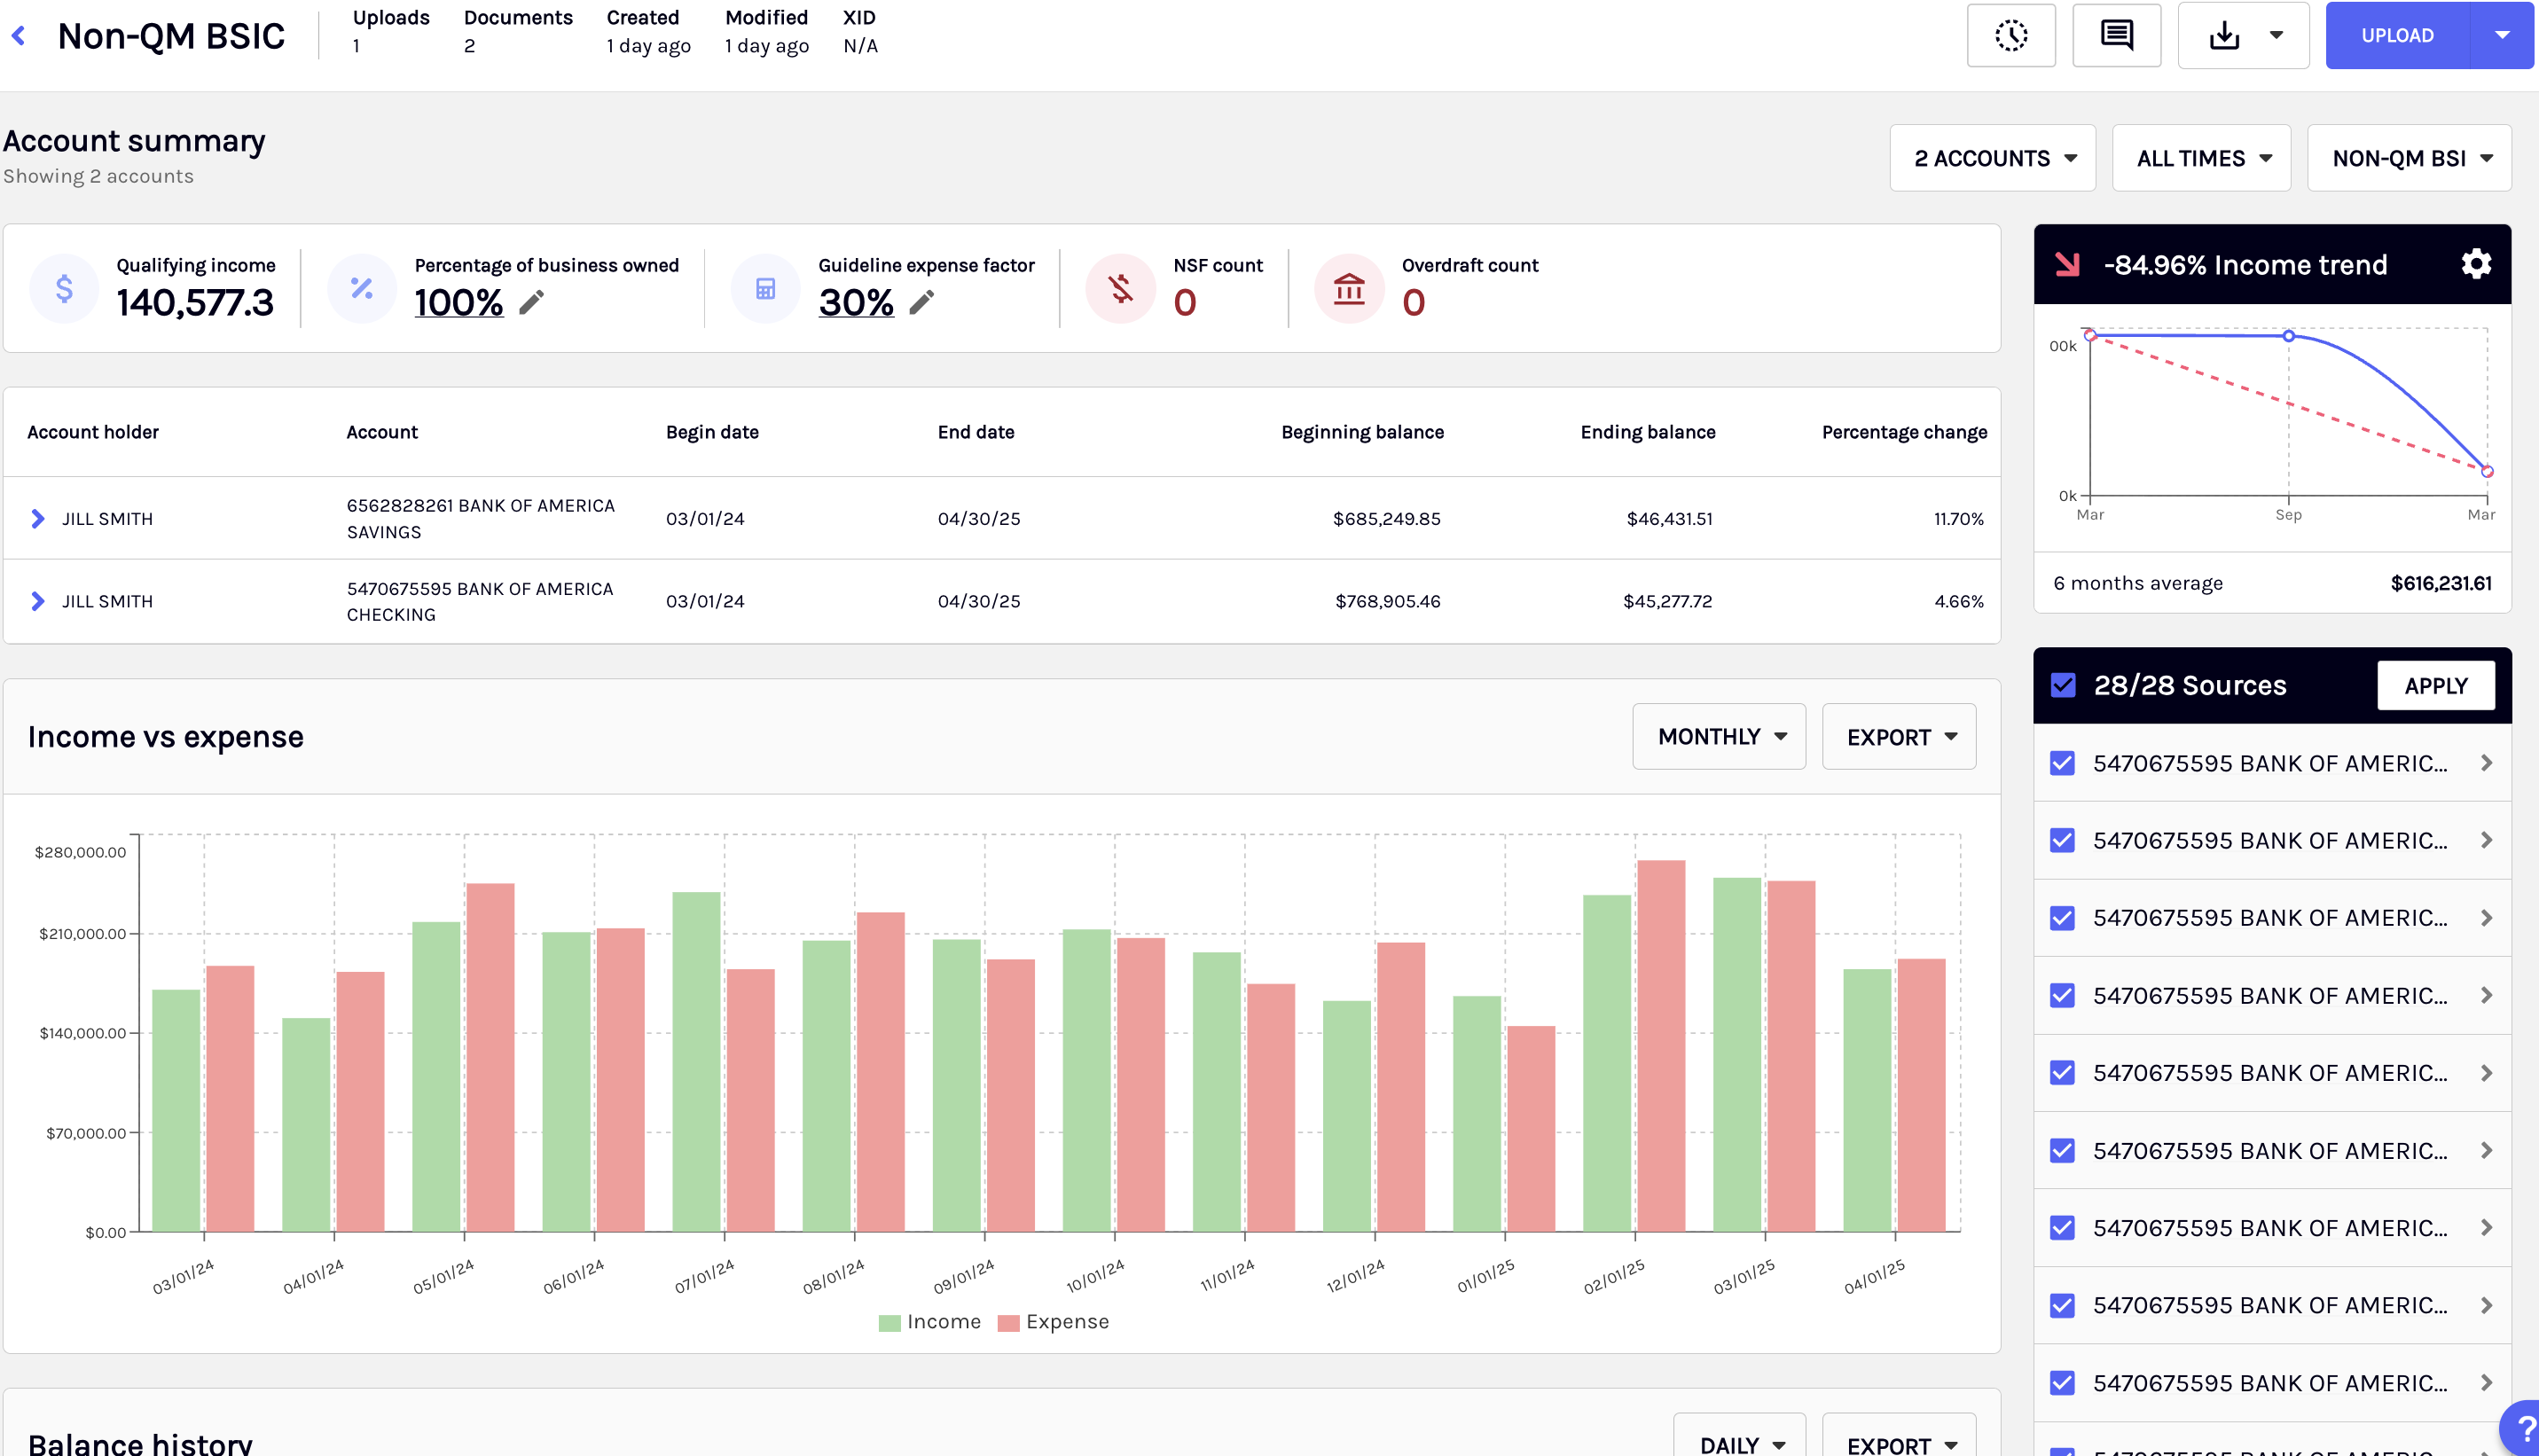Open the history clock icon button
The width and height of the screenshot is (2539, 1456).
click(2010, 36)
